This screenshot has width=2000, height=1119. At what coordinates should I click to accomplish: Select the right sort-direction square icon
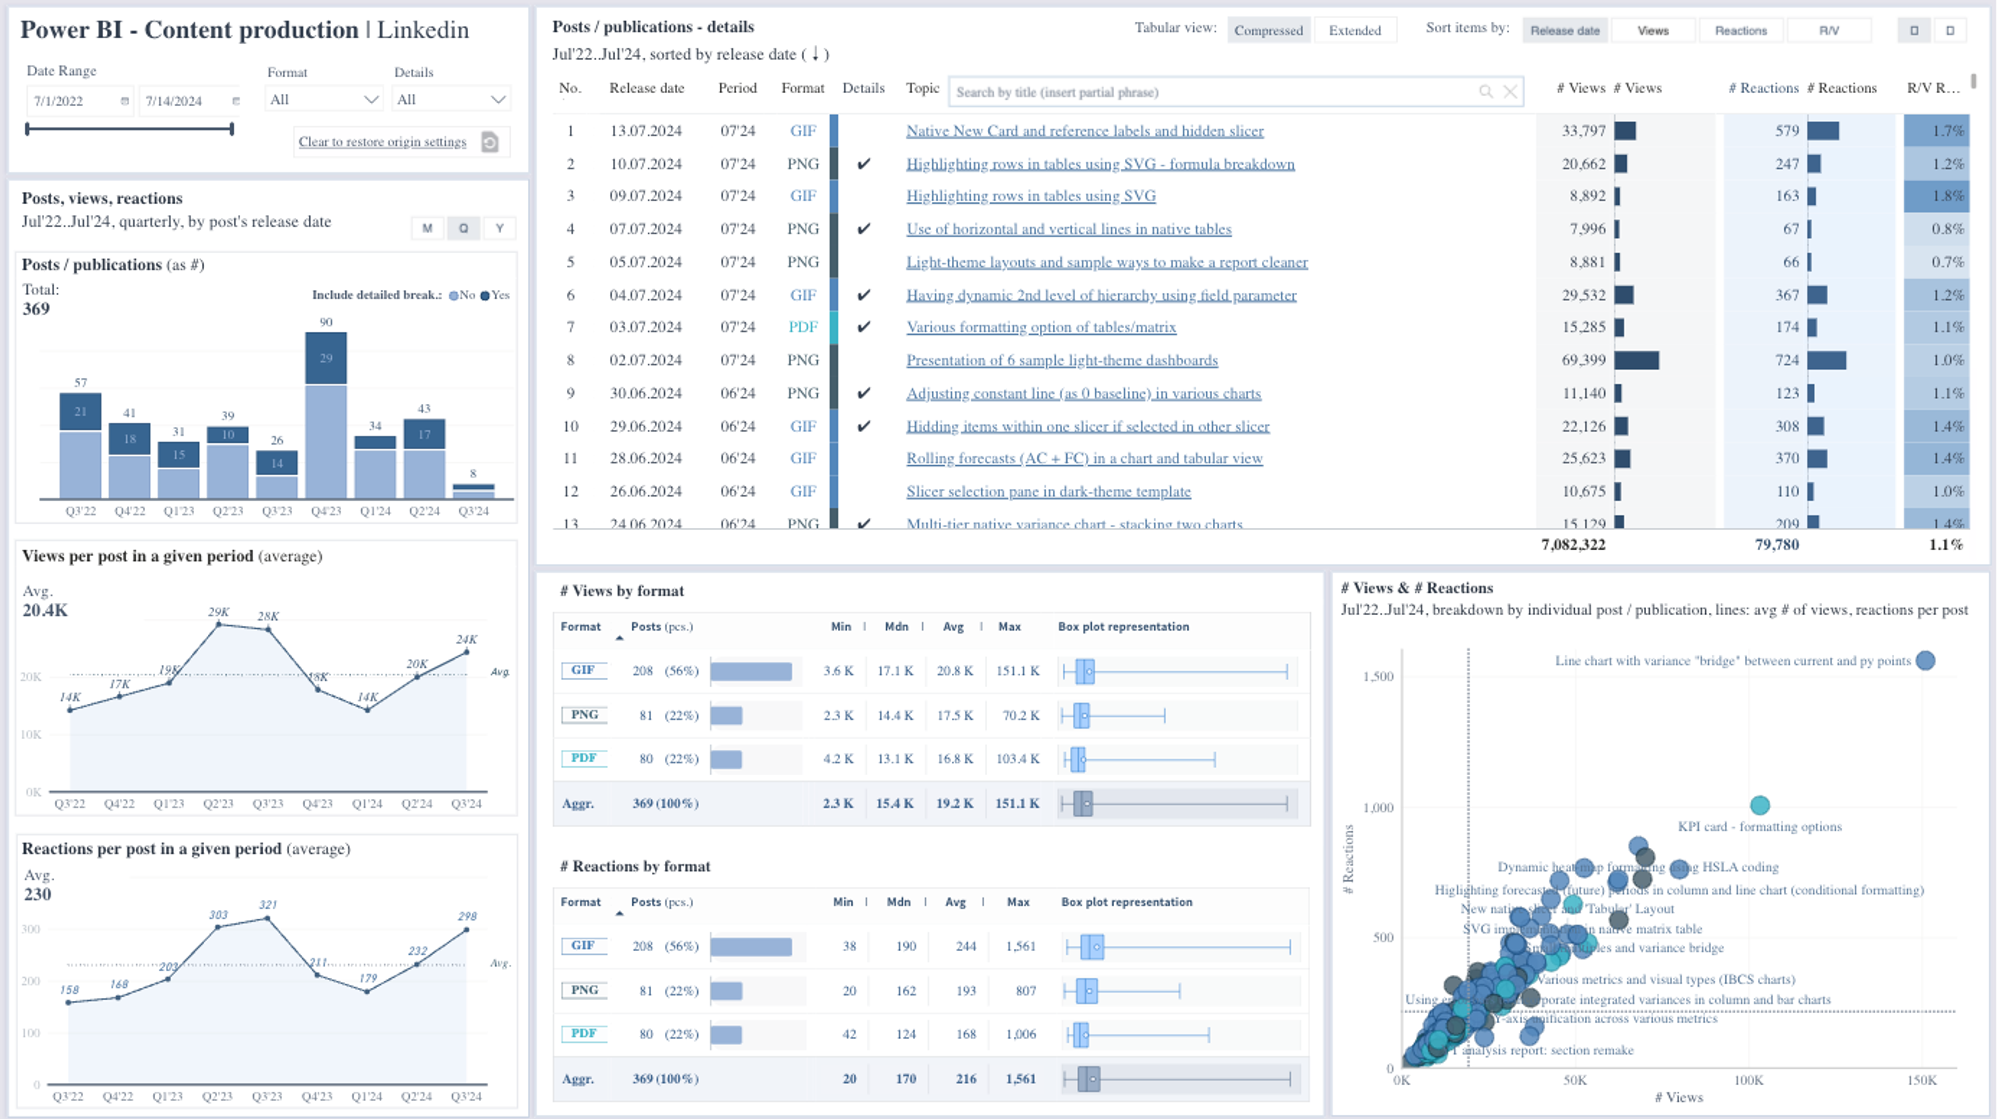coord(1948,30)
